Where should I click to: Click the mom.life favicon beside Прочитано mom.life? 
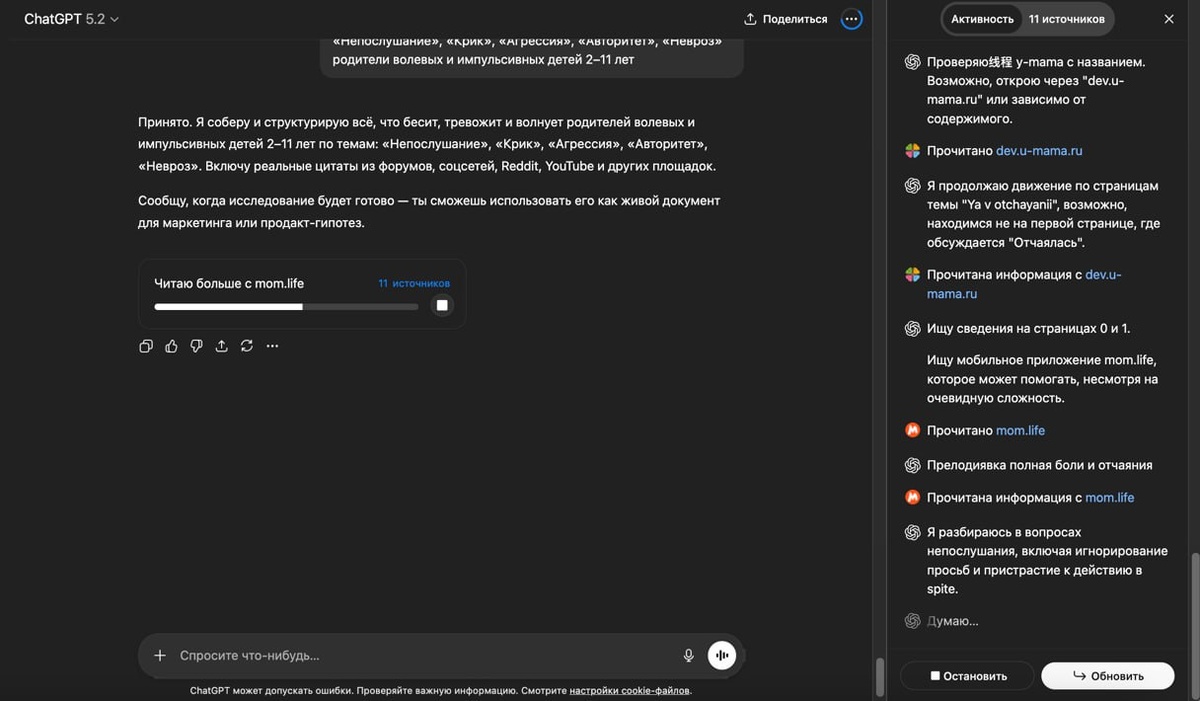pos(912,430)
